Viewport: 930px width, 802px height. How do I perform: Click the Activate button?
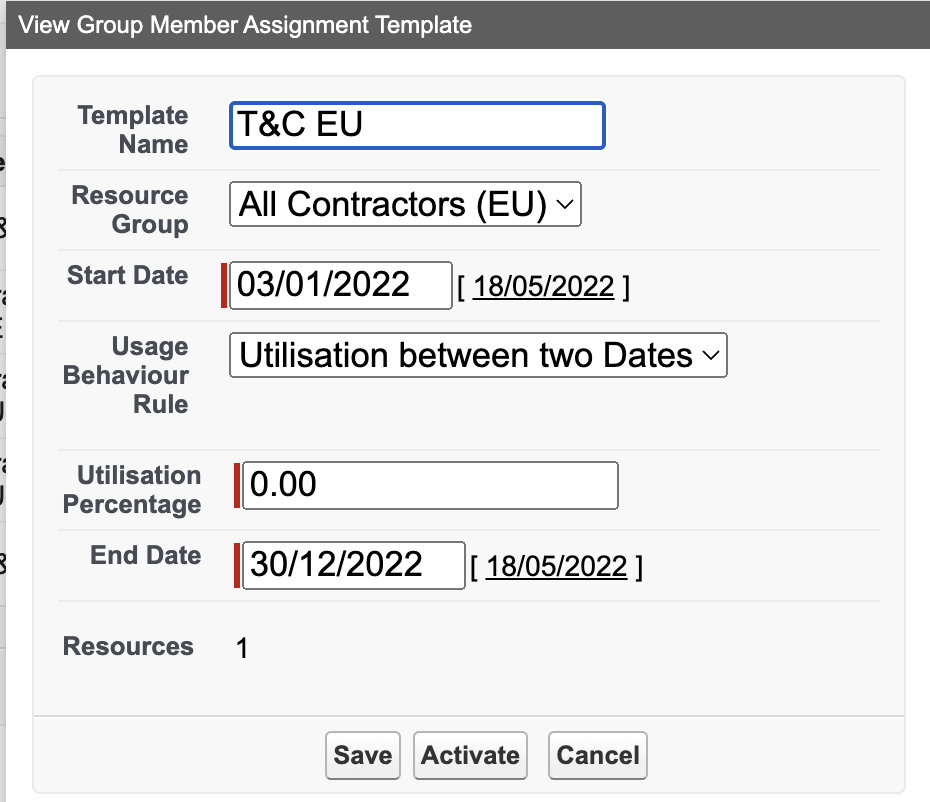tap(470, 755)
